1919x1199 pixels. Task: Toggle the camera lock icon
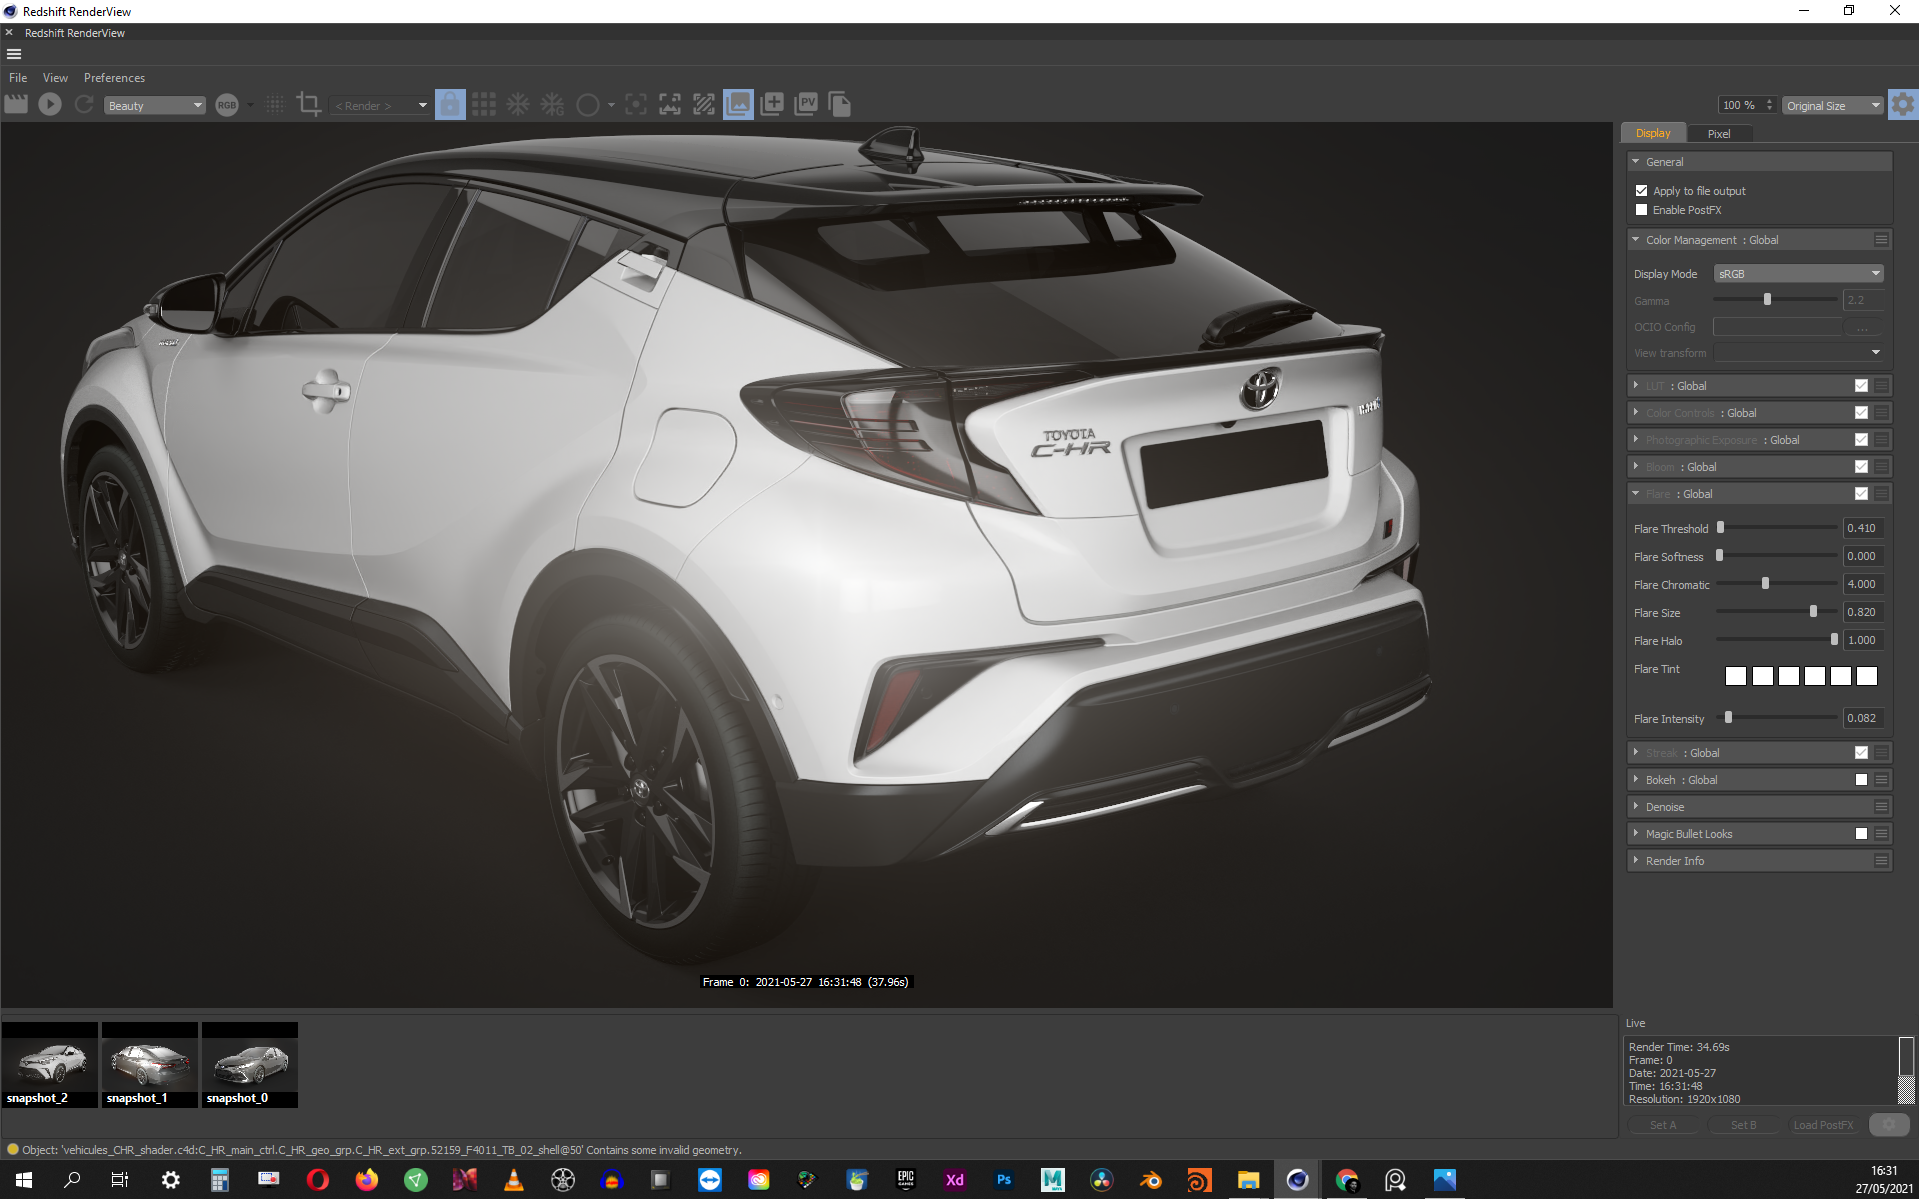tap(450, 104)
